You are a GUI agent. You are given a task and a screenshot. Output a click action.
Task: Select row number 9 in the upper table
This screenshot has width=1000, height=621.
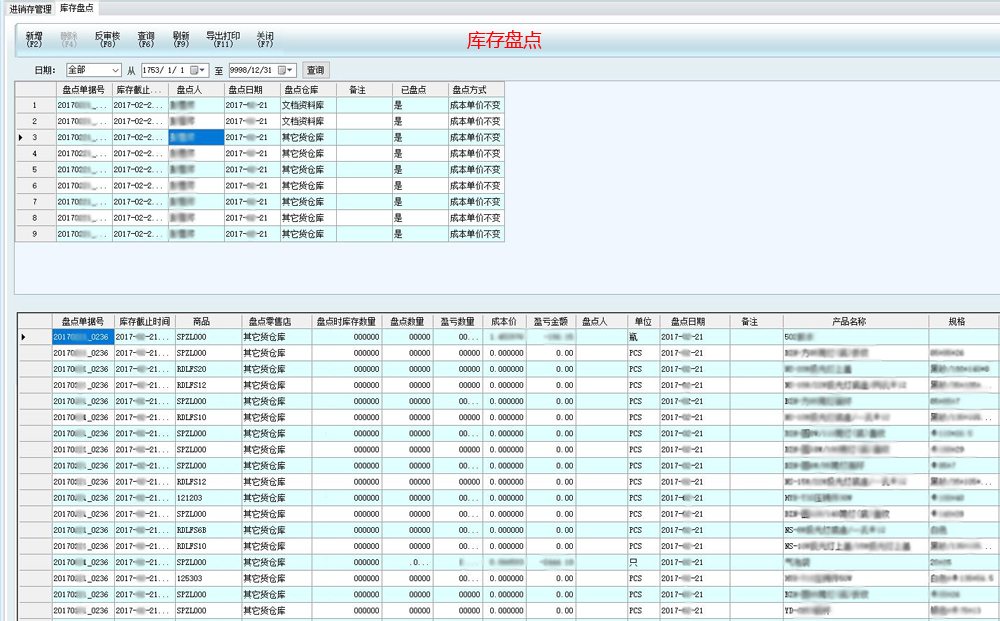pyautogui.click(x=34, y=234)
